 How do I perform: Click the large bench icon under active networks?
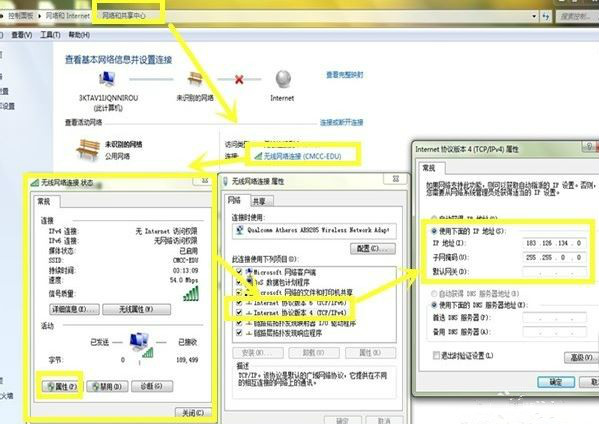(x=88, y=149)
